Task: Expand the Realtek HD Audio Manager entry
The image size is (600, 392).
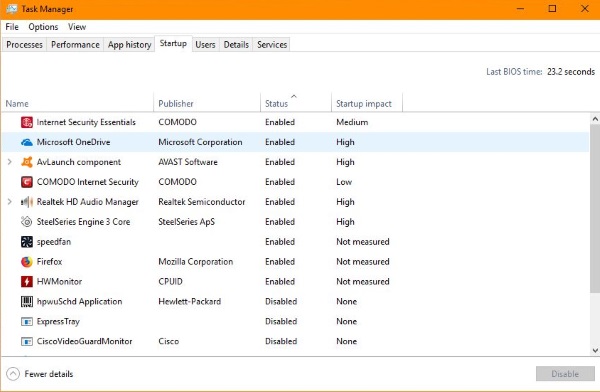Action: 10,202
